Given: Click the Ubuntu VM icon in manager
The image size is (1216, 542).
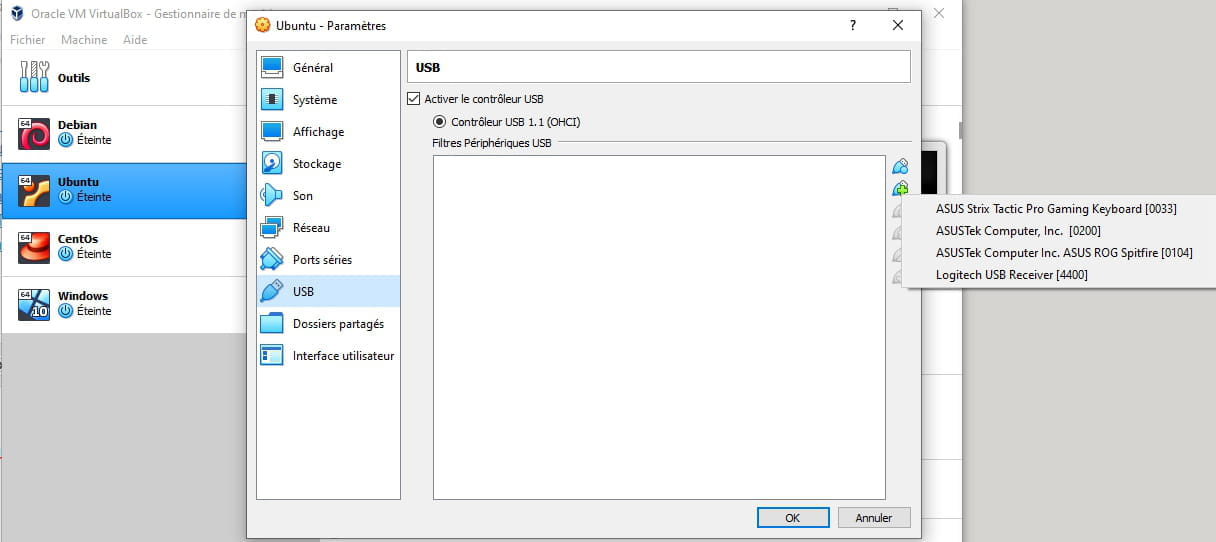Looking at the screenshot, I should (x=34, y=190).
